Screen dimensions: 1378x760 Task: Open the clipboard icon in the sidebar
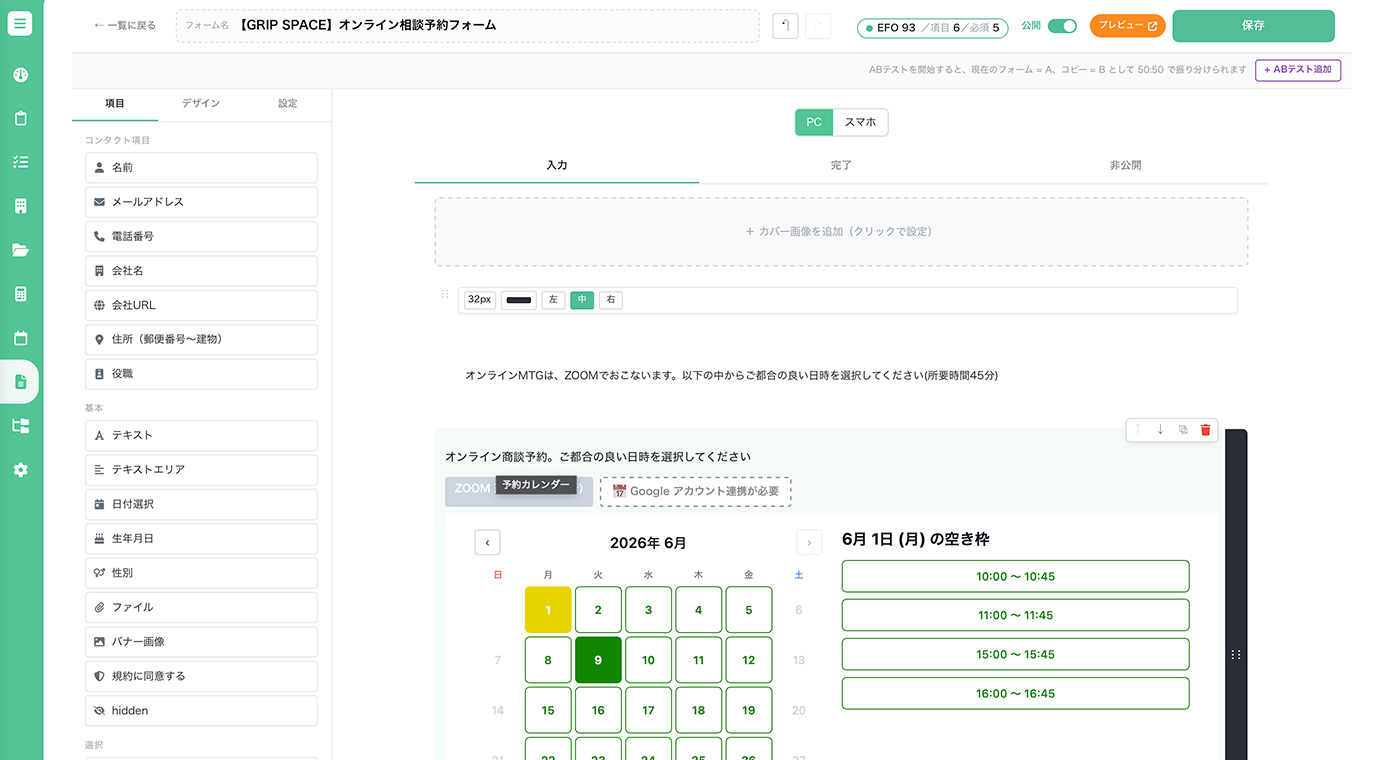[20, 118]
